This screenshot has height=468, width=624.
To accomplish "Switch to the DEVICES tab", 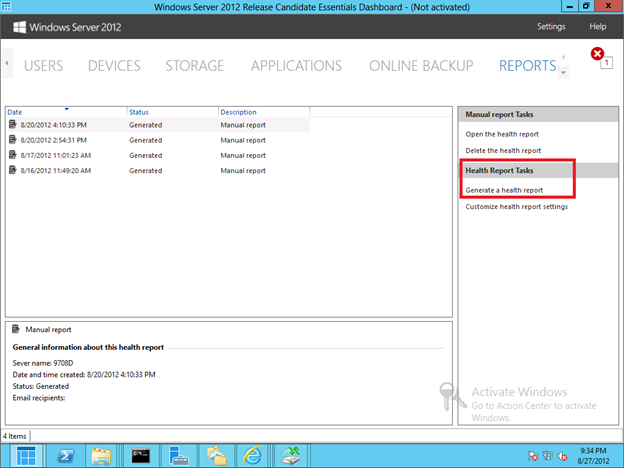I will pos(114,66).
